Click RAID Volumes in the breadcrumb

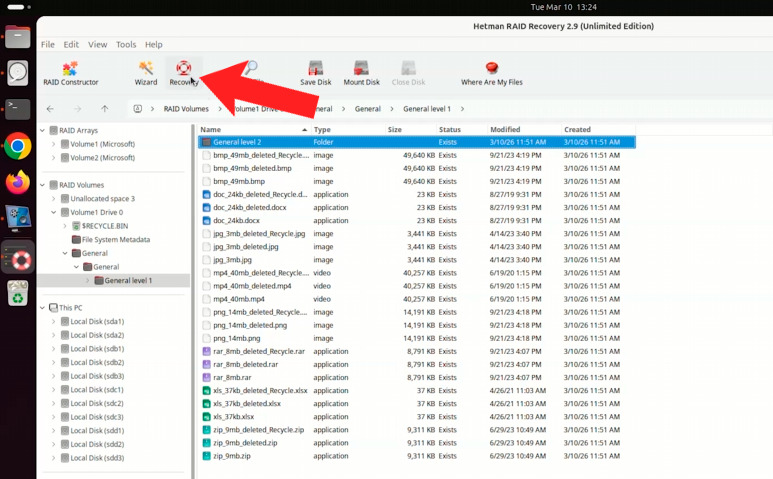click(x=186, y=109)
